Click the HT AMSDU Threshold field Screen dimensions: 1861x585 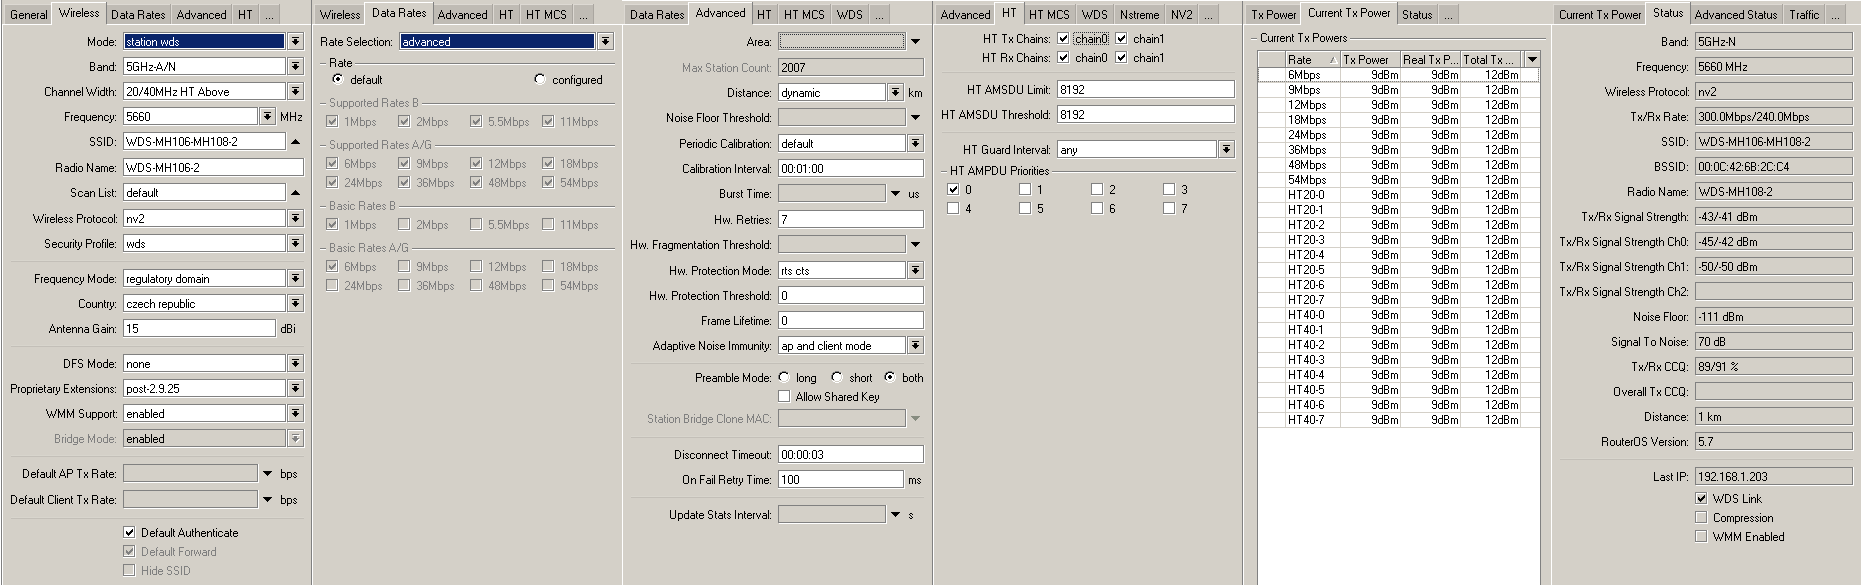tap(1145, 114)
